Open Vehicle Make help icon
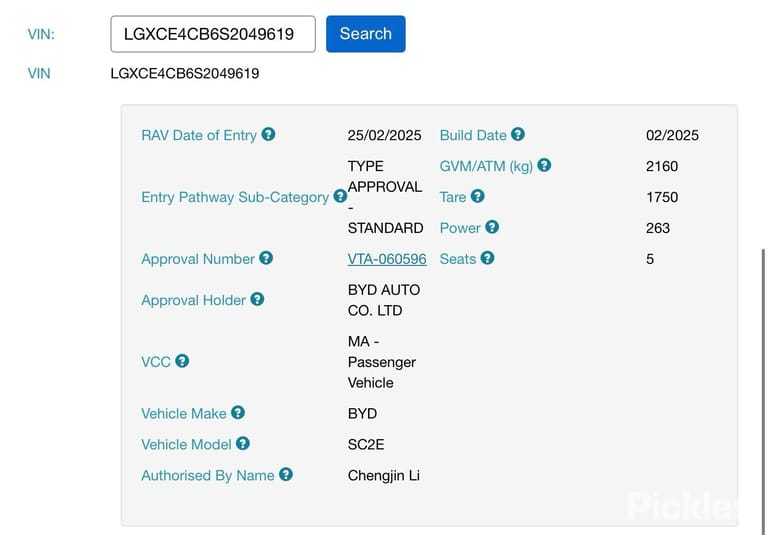This screenshot has height=535, width=768. point(238,413)
